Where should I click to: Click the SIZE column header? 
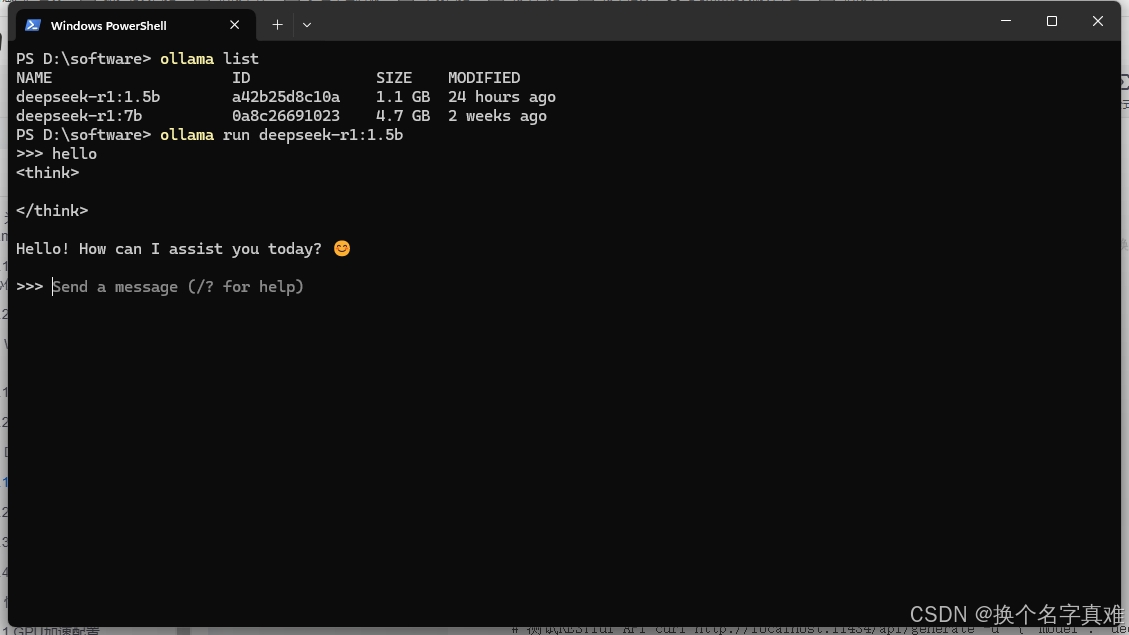tap(394, 78)
